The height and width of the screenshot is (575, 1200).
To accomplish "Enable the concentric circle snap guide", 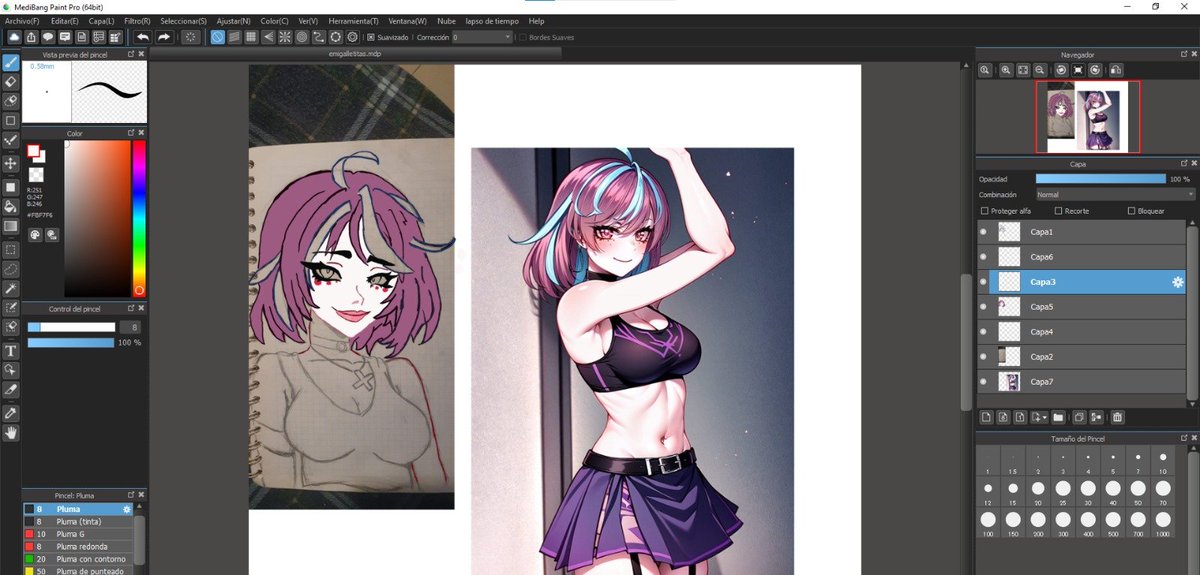I will click(301, 37).
